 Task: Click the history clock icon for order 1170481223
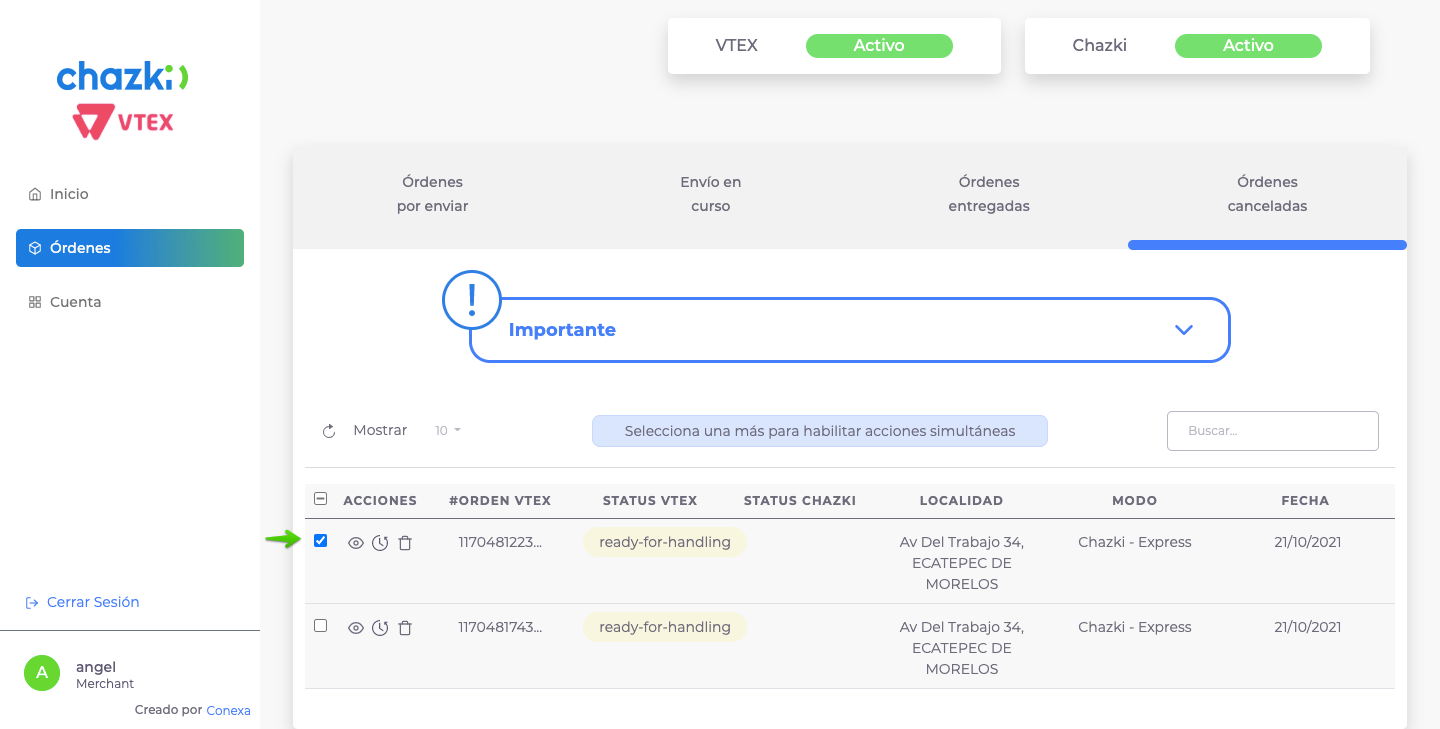(x=380, y=543)
